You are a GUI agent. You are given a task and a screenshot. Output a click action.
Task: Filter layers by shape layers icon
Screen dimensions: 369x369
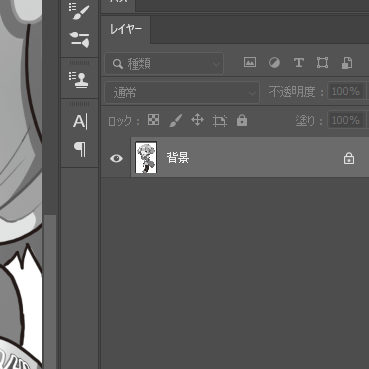(322, 63)
